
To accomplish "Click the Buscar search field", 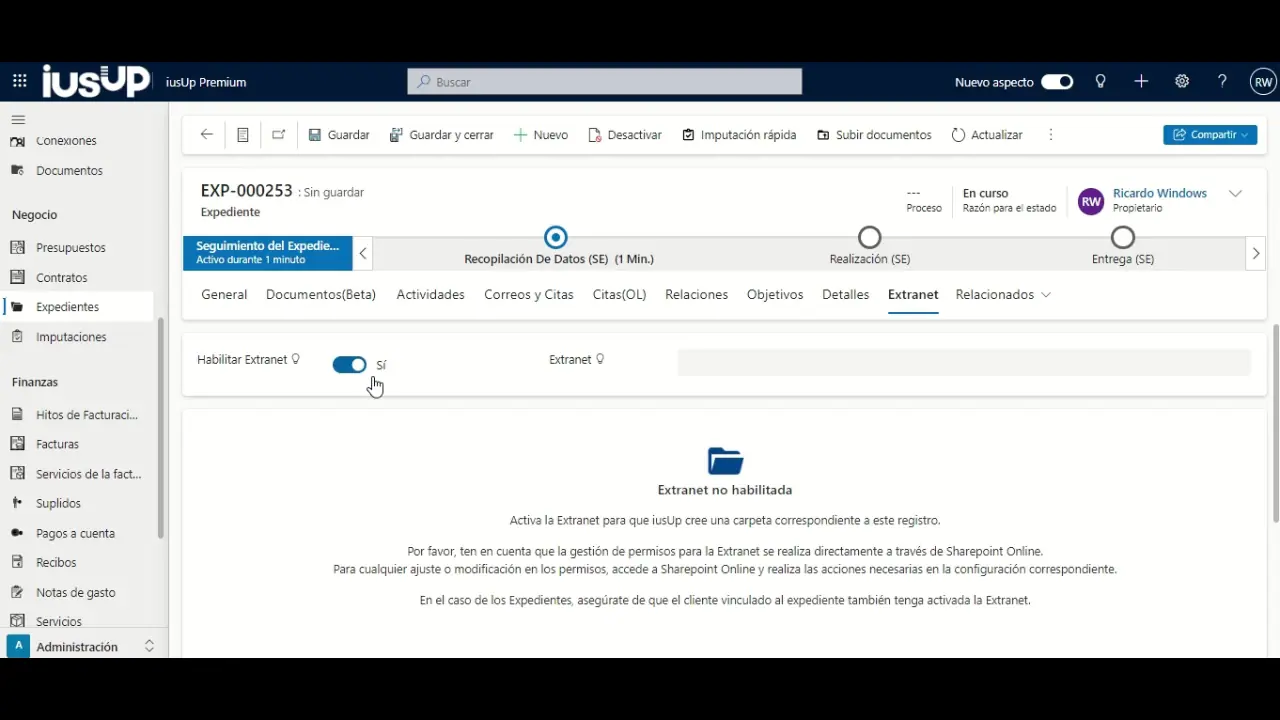I will click(604, 82).
